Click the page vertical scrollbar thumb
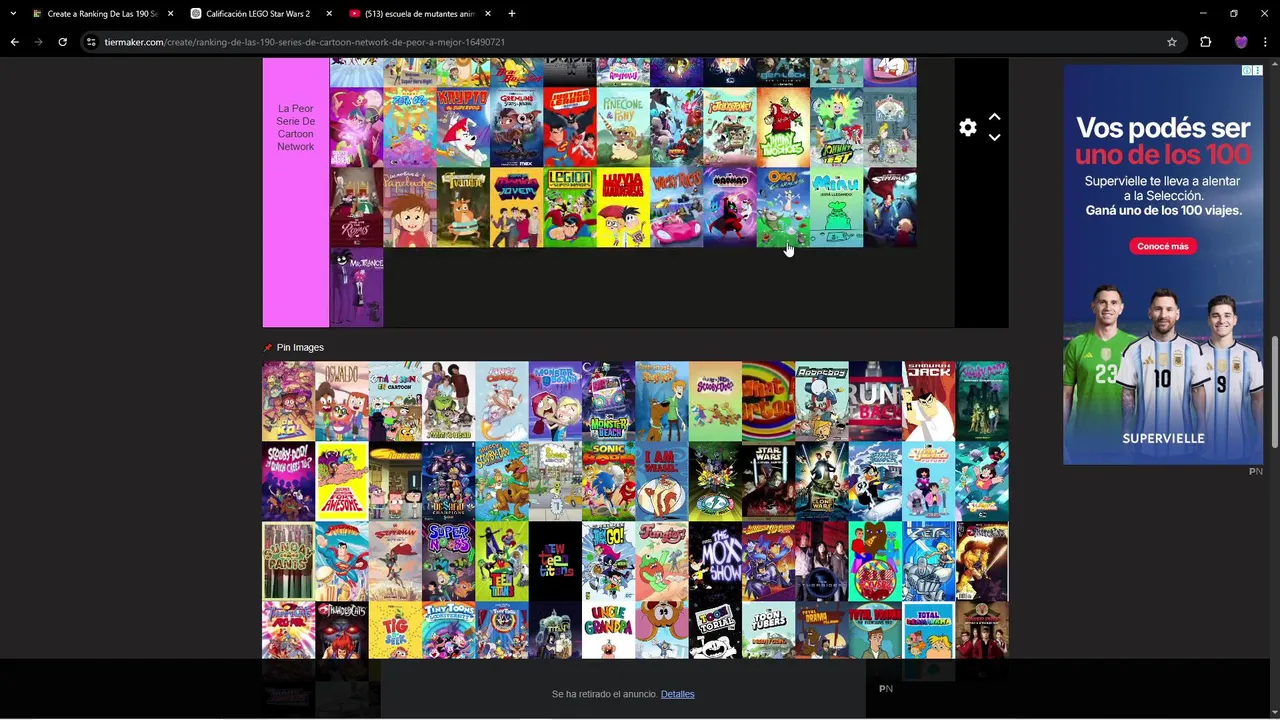The width and height of the screenshot is (1280, 720). 1274,392
